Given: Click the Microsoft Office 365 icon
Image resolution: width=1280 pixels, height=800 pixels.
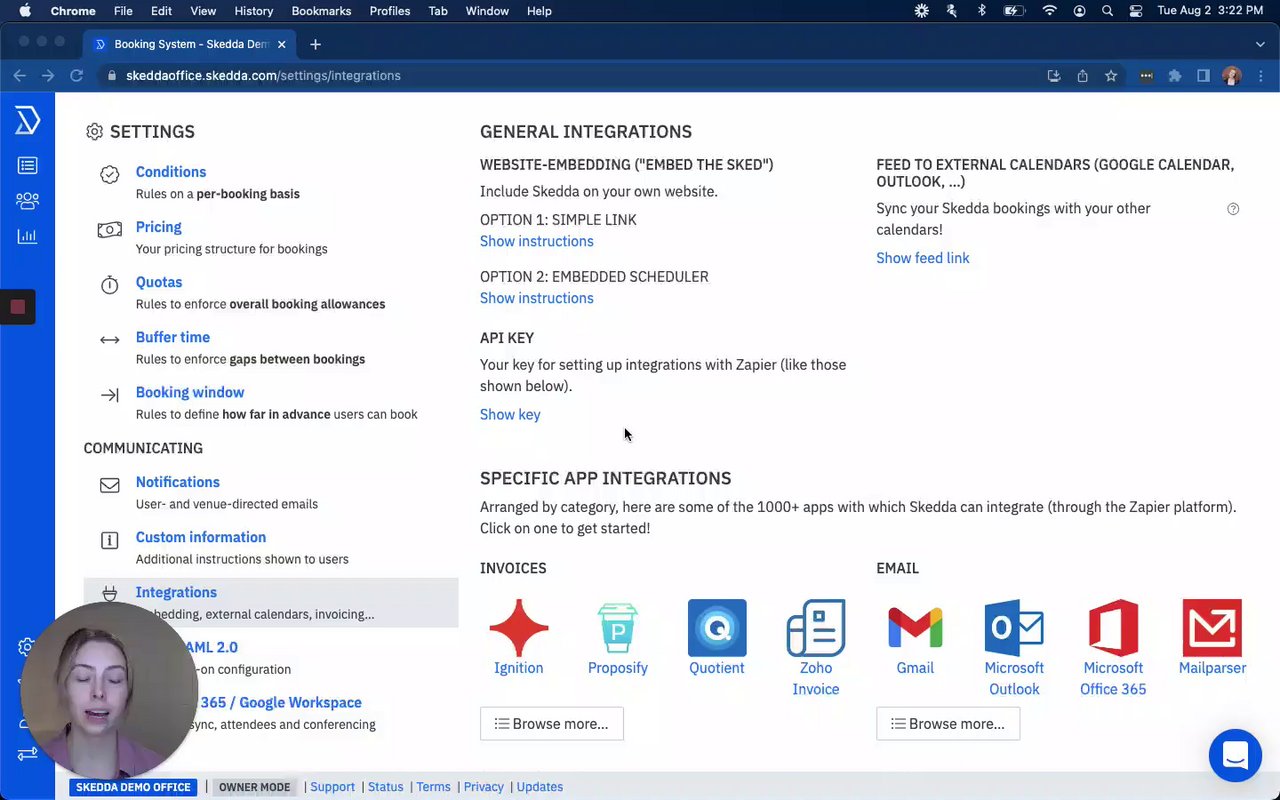Looking at the screenshot, I should pyautogui.click(x=1112, y=628).
